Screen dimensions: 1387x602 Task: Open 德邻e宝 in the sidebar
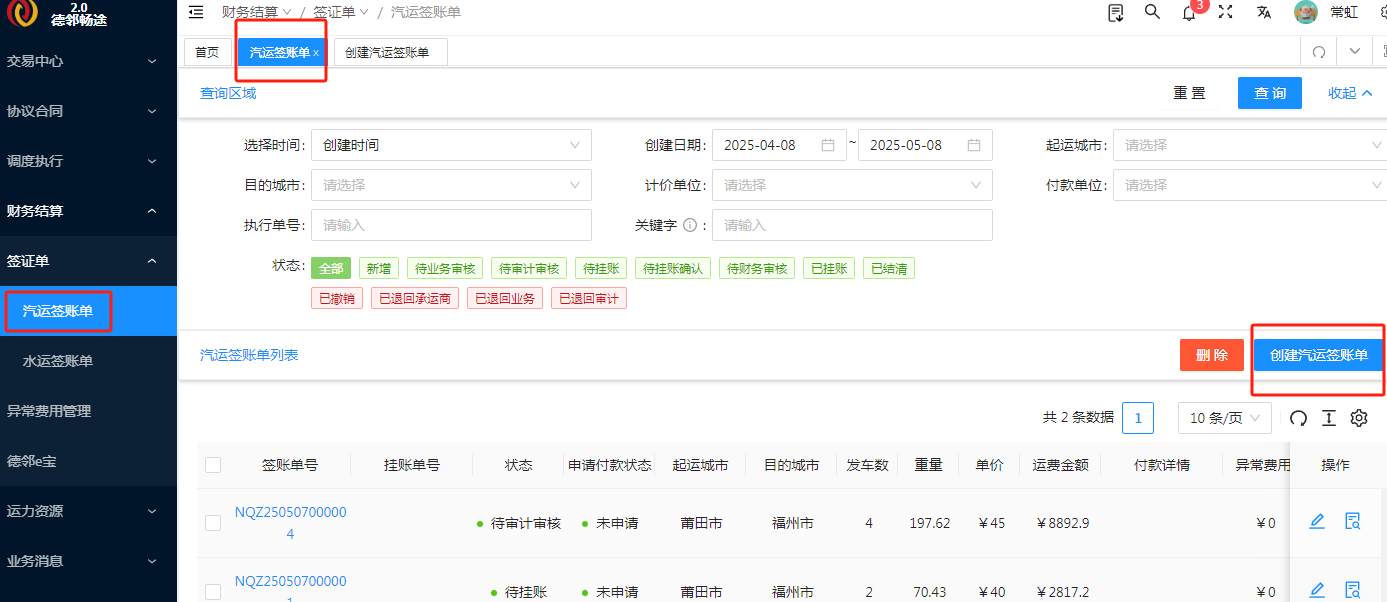coord(88,461)
